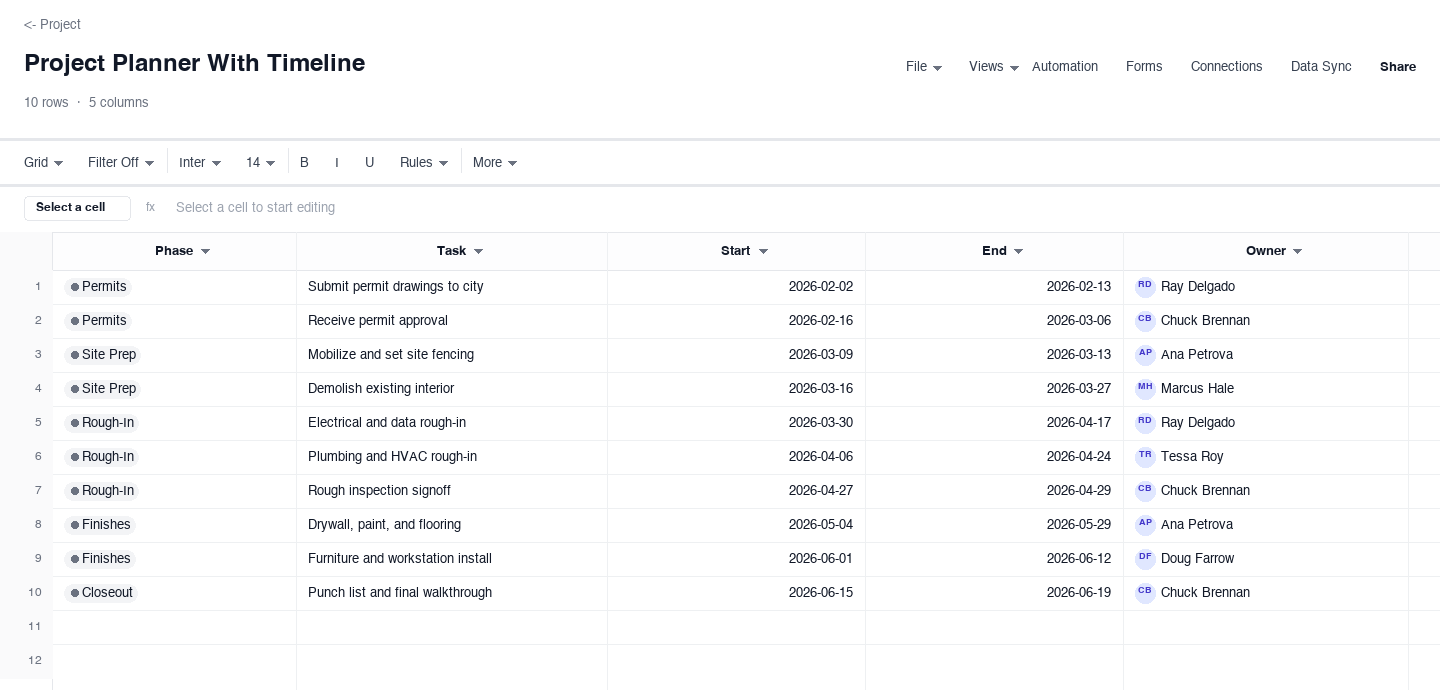1440x690 pixels.
Task: Click the CB avatar in row 10
Action: (x=1145, y=592)
